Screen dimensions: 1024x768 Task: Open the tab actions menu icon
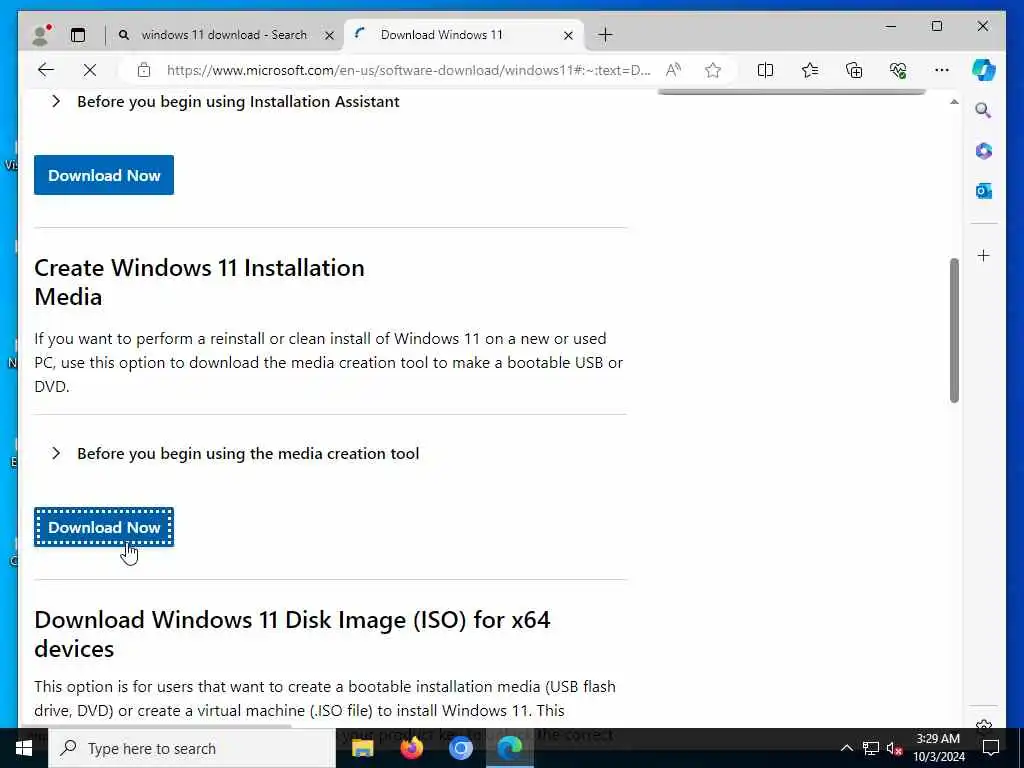pos(78,35)
